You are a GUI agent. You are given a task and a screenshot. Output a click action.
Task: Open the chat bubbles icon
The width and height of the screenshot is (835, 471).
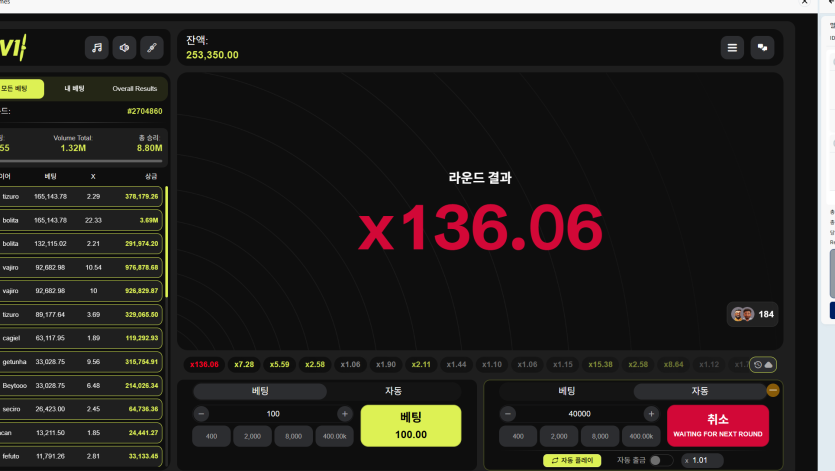click(762, 48)
